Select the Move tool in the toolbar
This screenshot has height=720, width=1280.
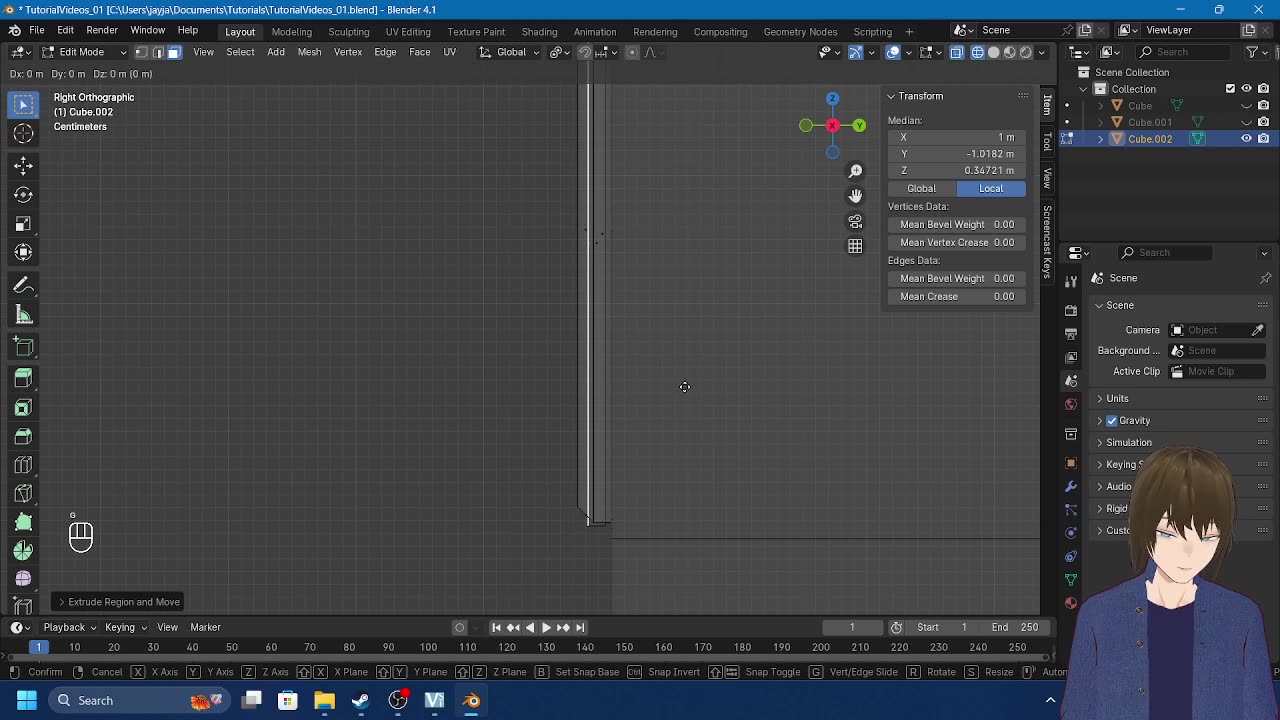[x=23, y=165]
